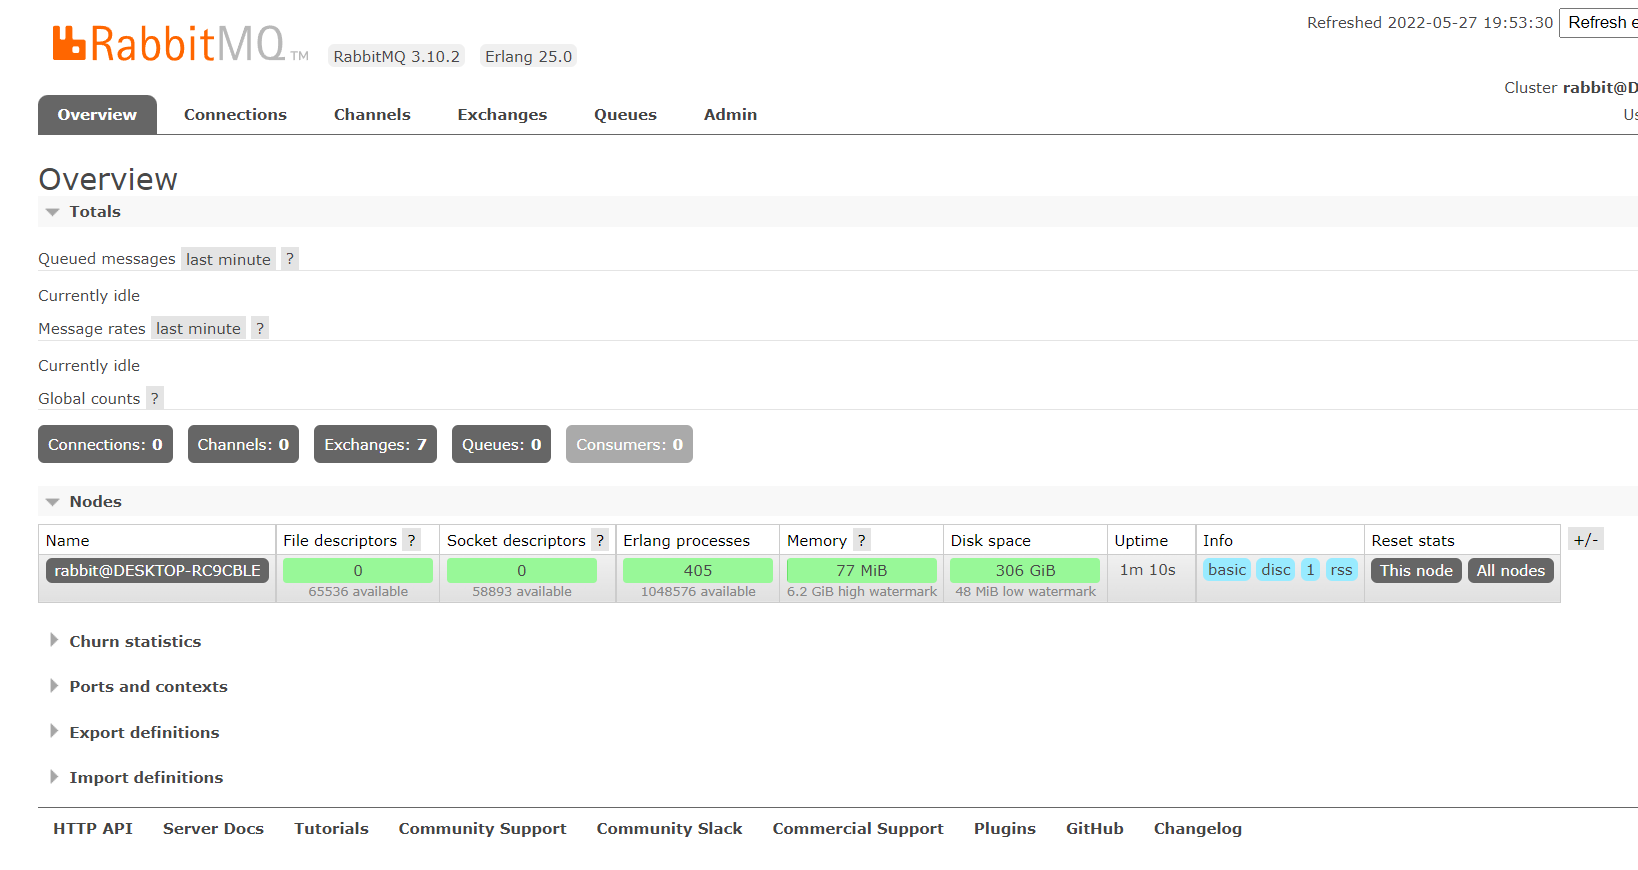Click the '1' info tag

(1310, 570)
